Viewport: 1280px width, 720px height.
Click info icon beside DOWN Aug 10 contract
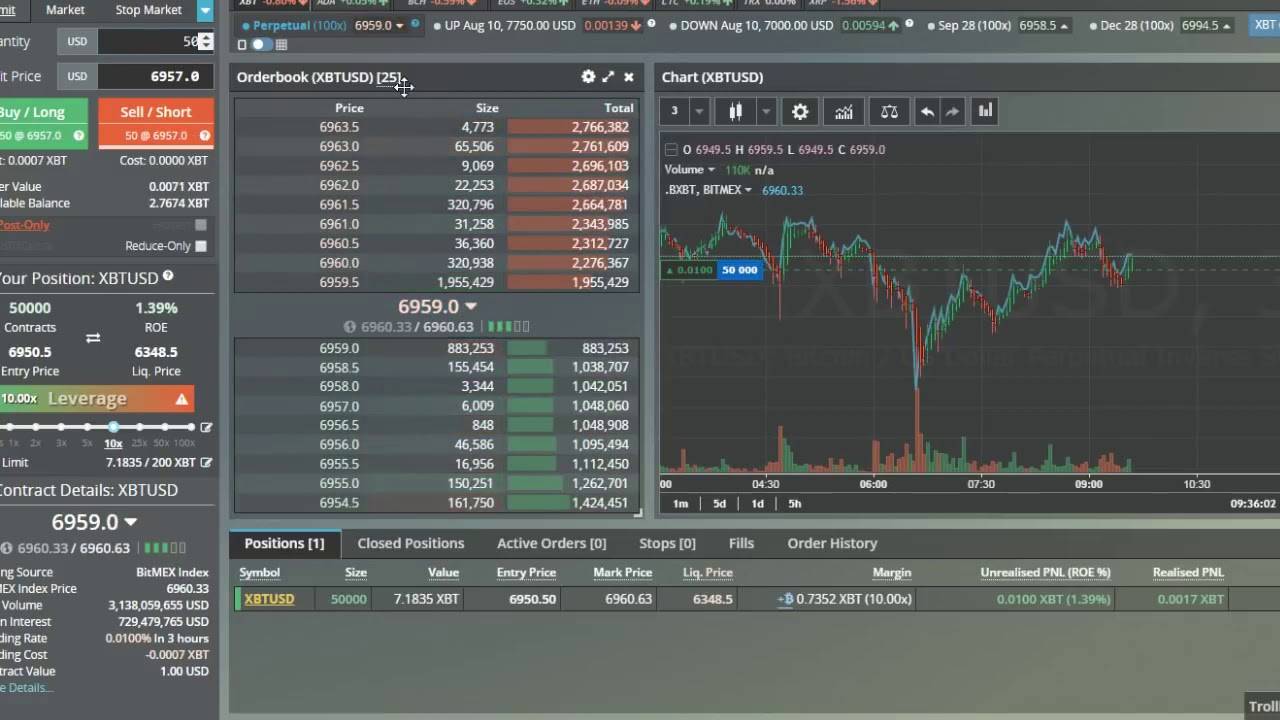[909, 24]
